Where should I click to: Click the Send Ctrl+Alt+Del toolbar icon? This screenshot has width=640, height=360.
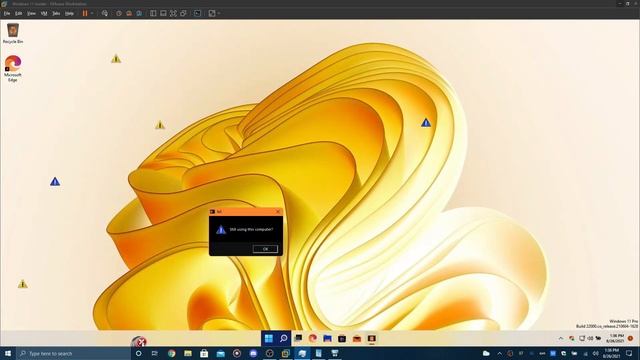pyautogui.click(x=105, y=13)
